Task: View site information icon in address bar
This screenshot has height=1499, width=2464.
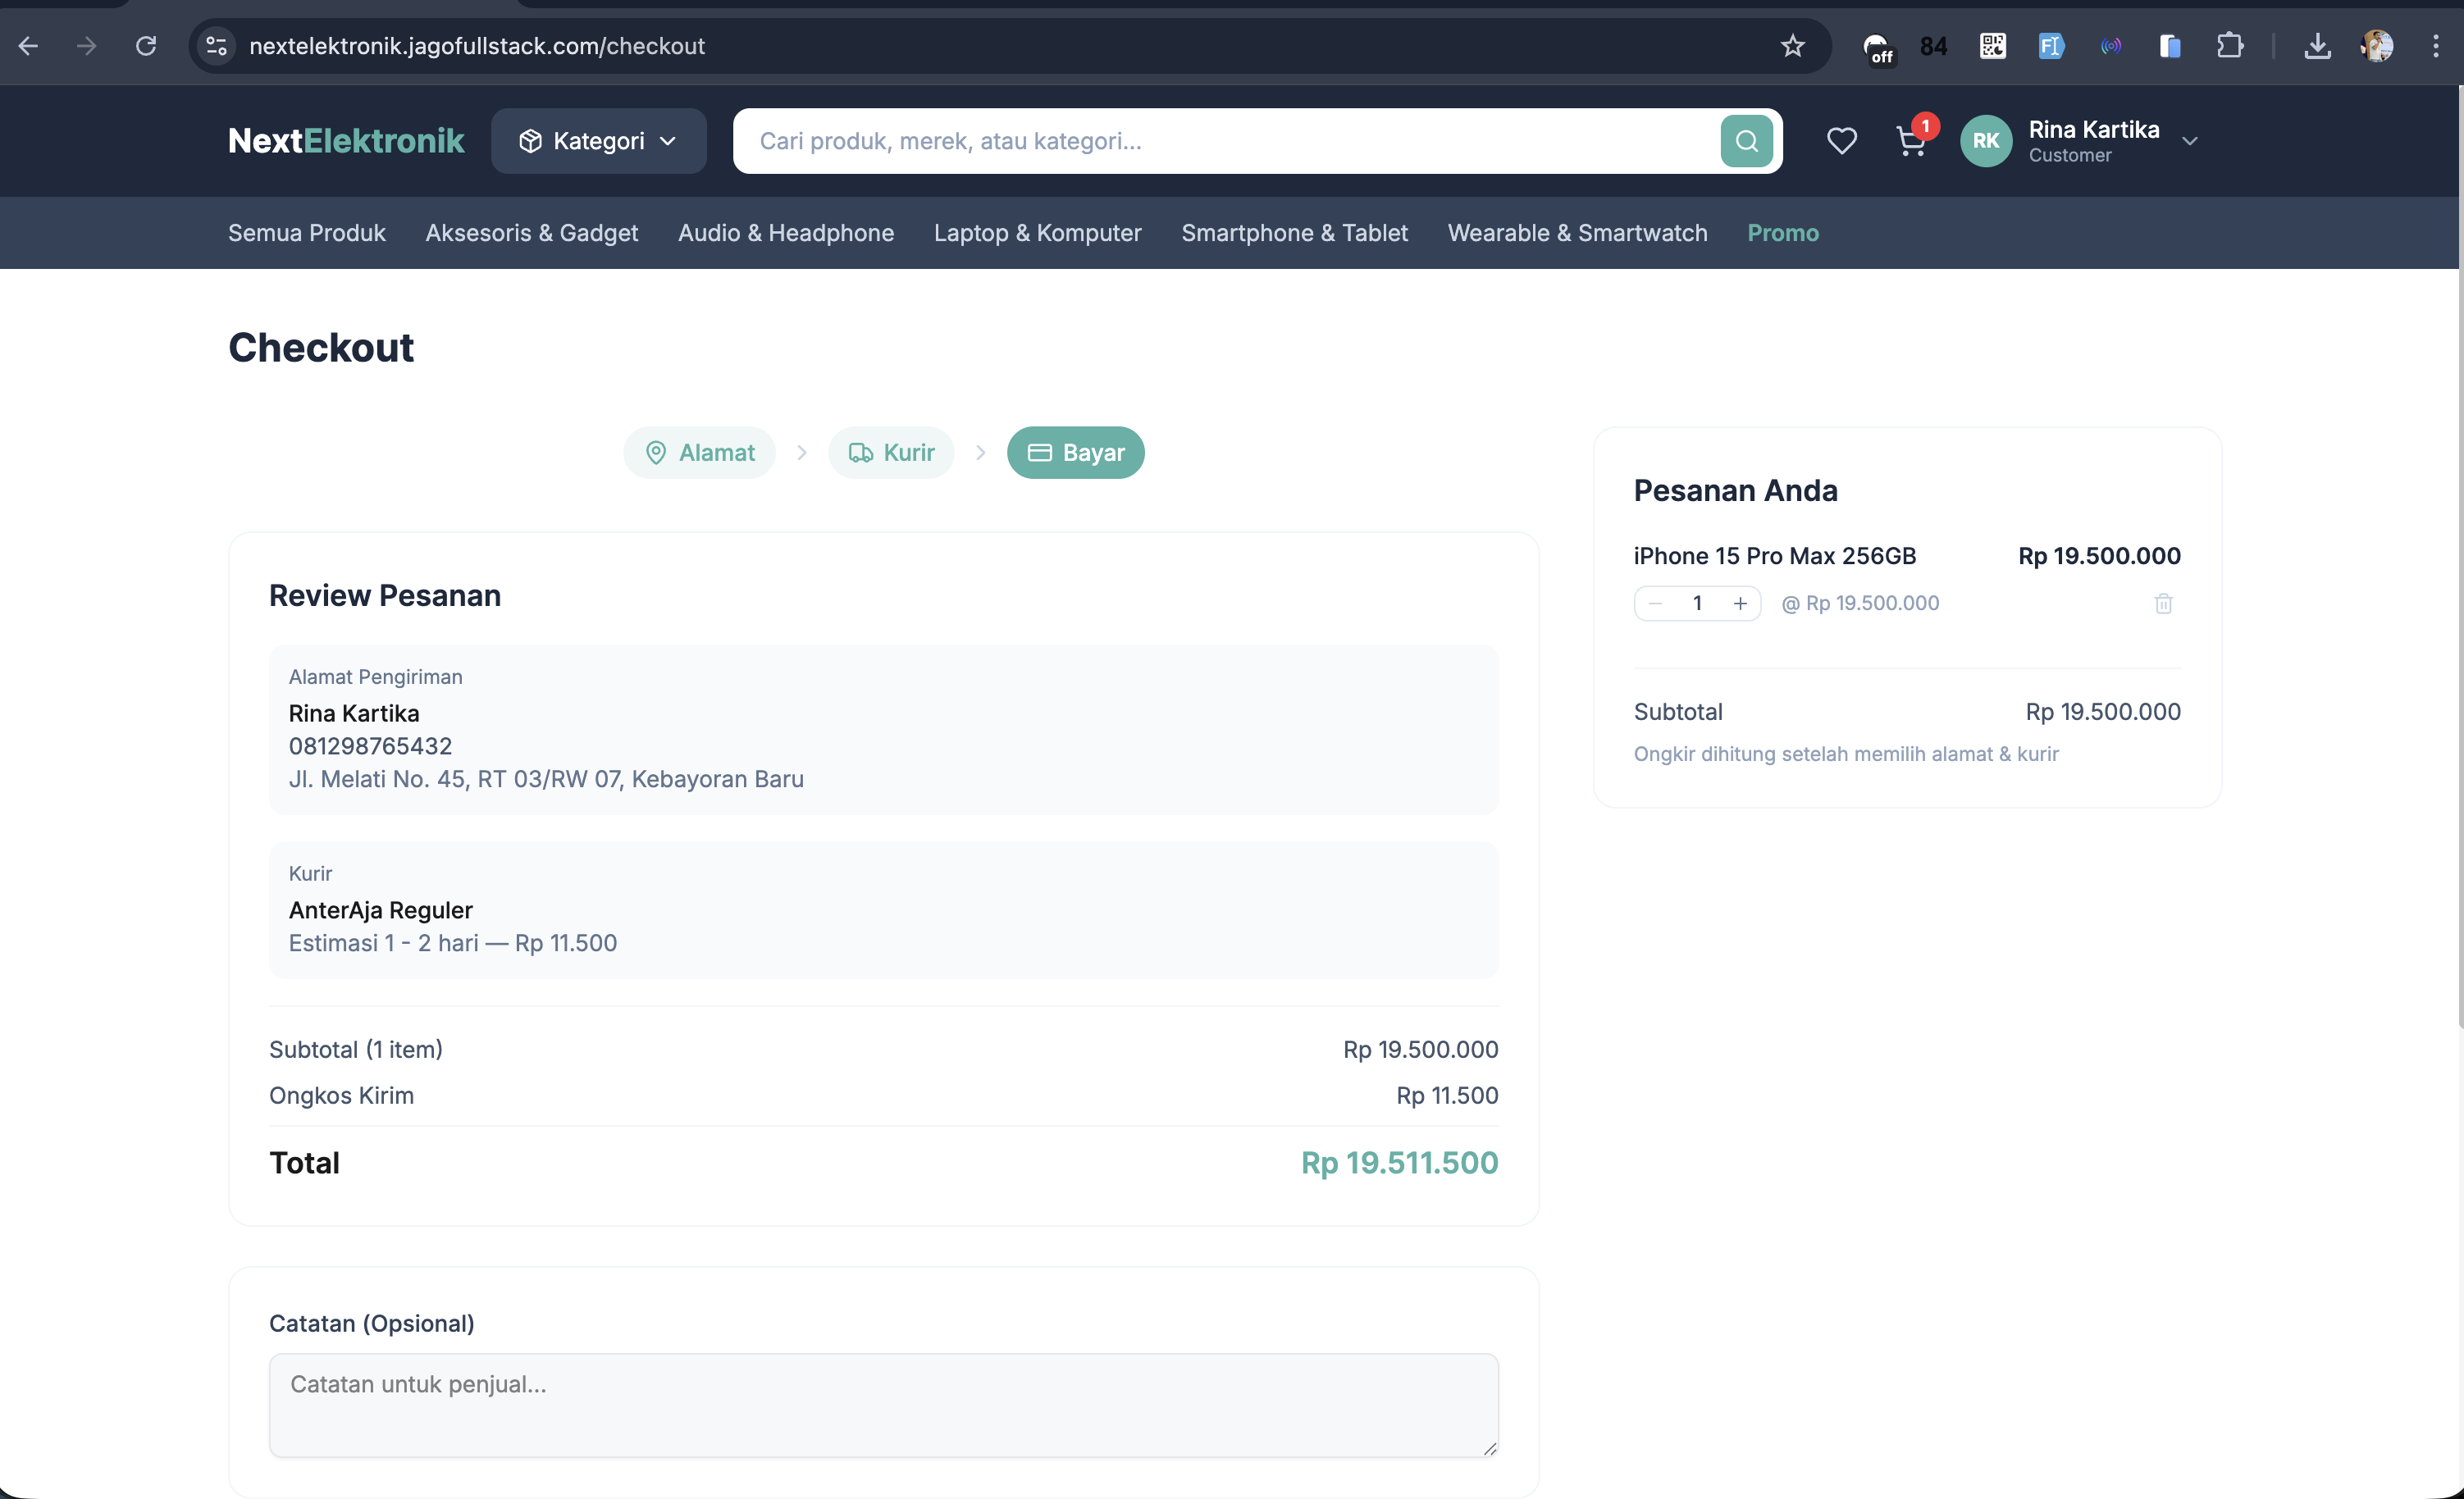Action: [216, 46]
